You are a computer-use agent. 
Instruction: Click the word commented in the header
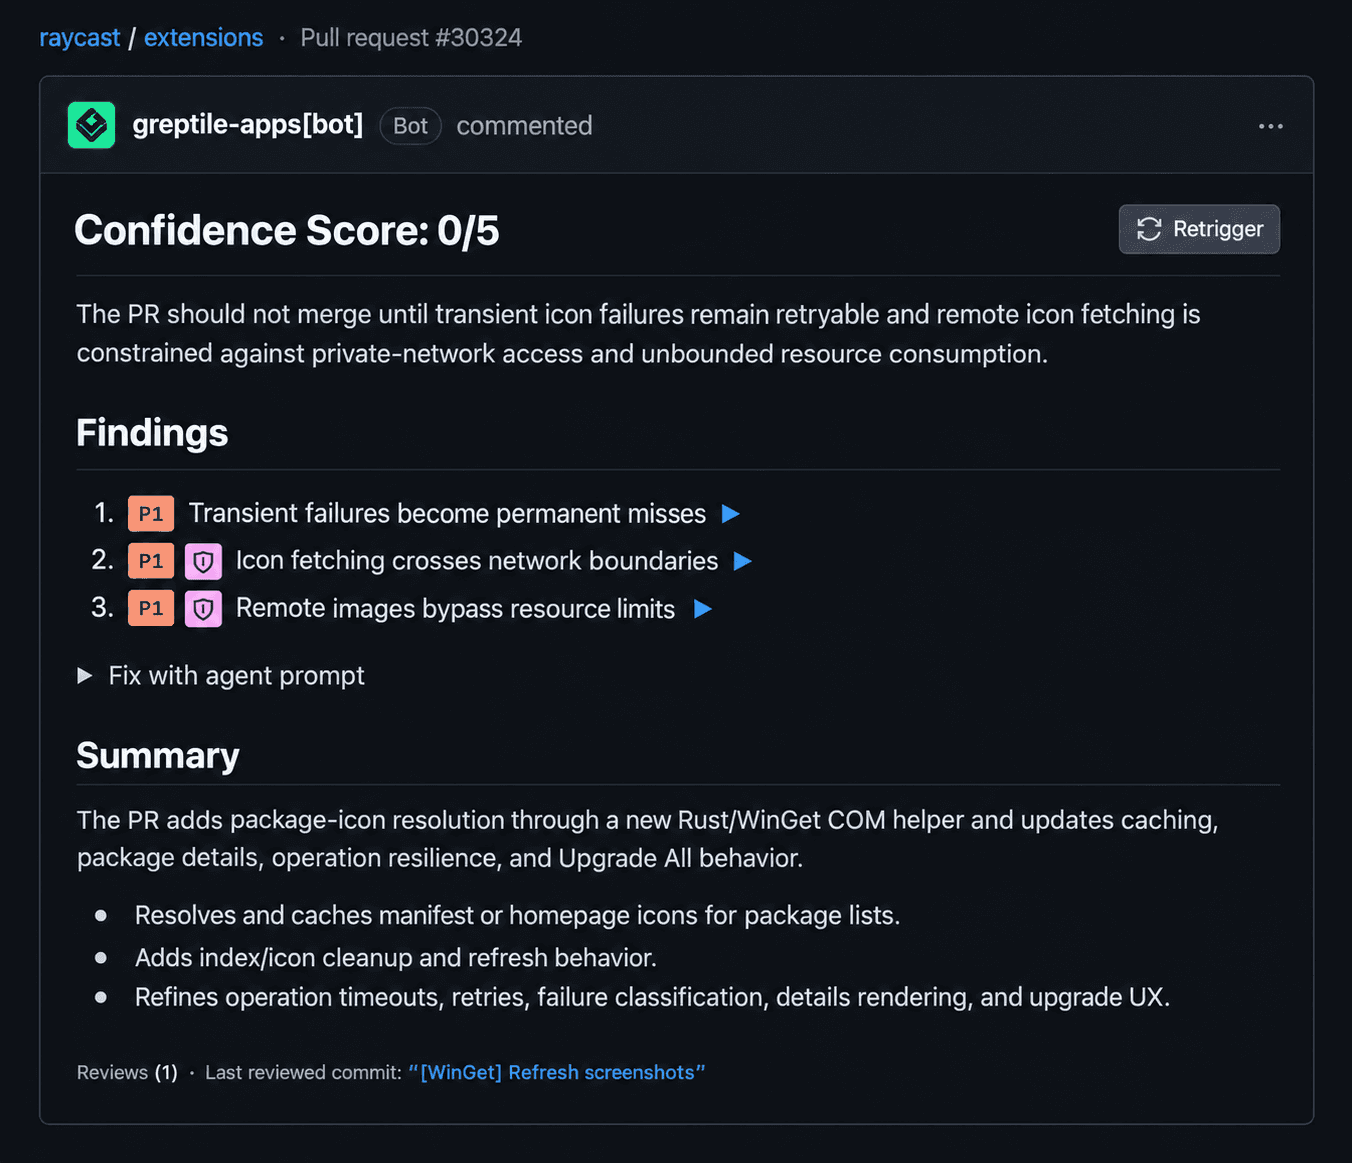pos(524,126)
